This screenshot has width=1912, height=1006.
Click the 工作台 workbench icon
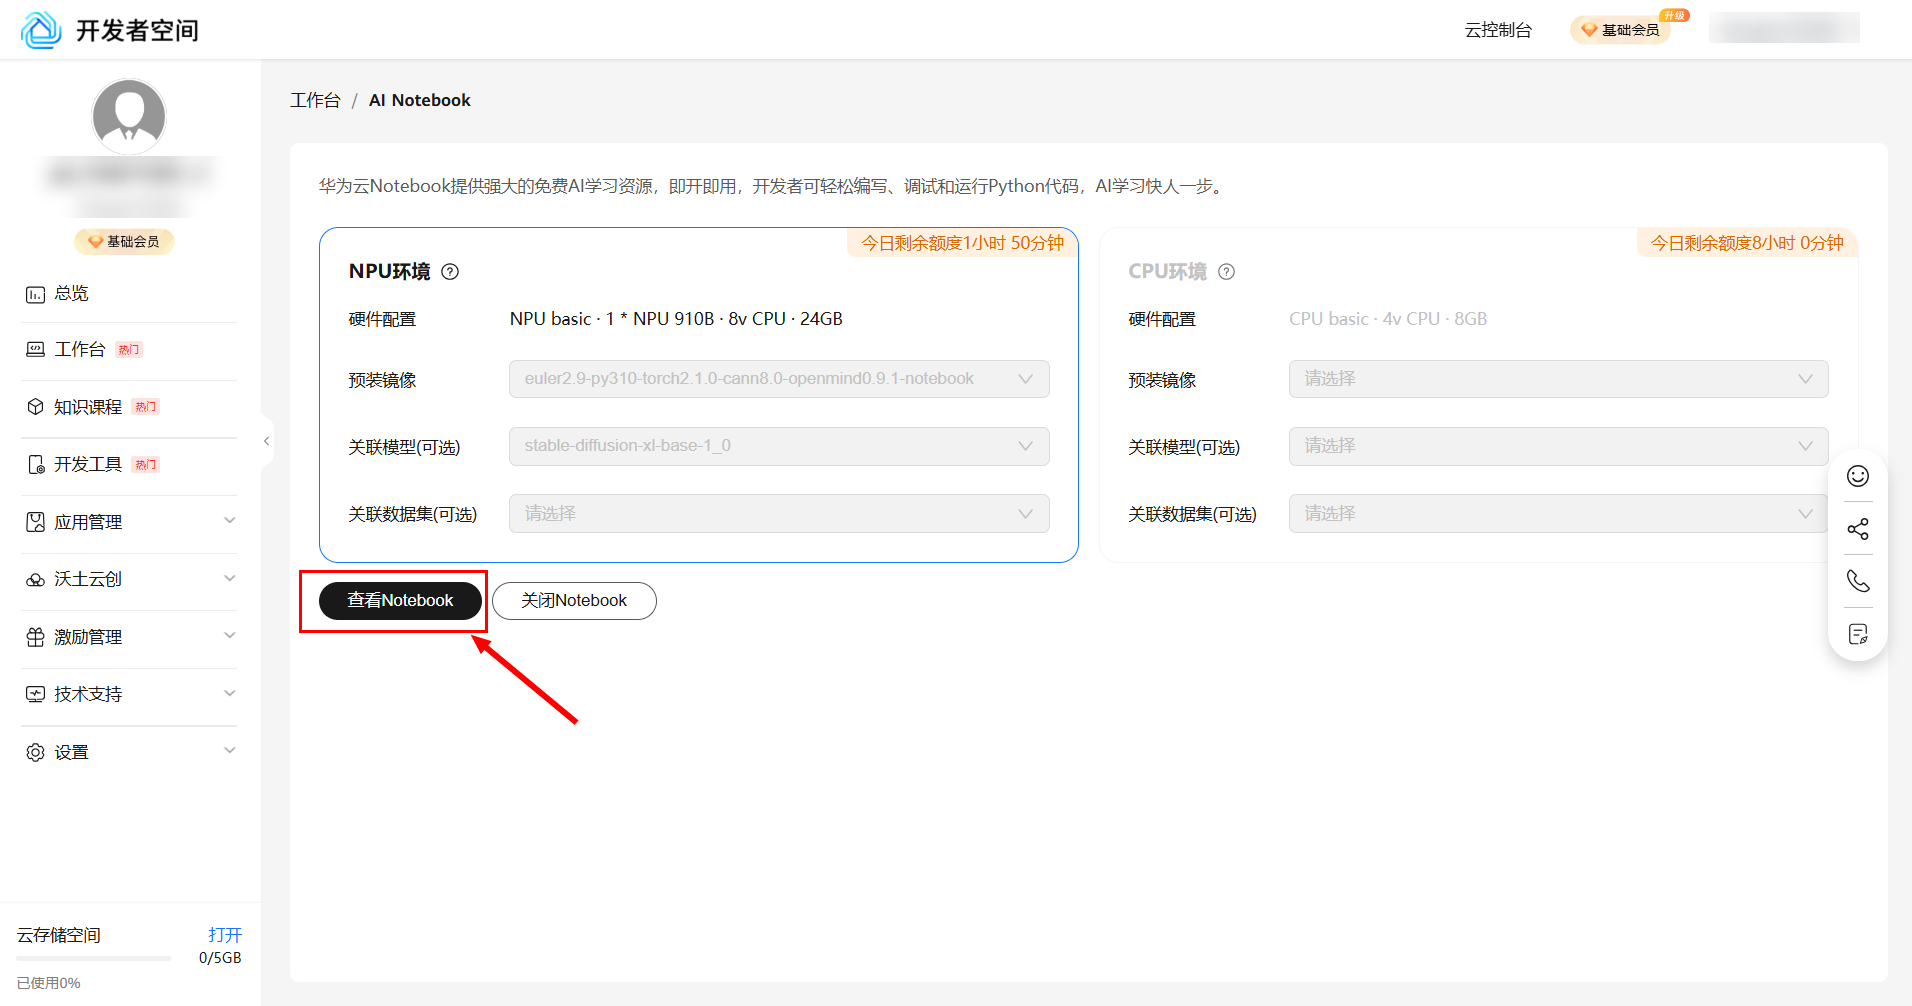(x=35, y=349)
